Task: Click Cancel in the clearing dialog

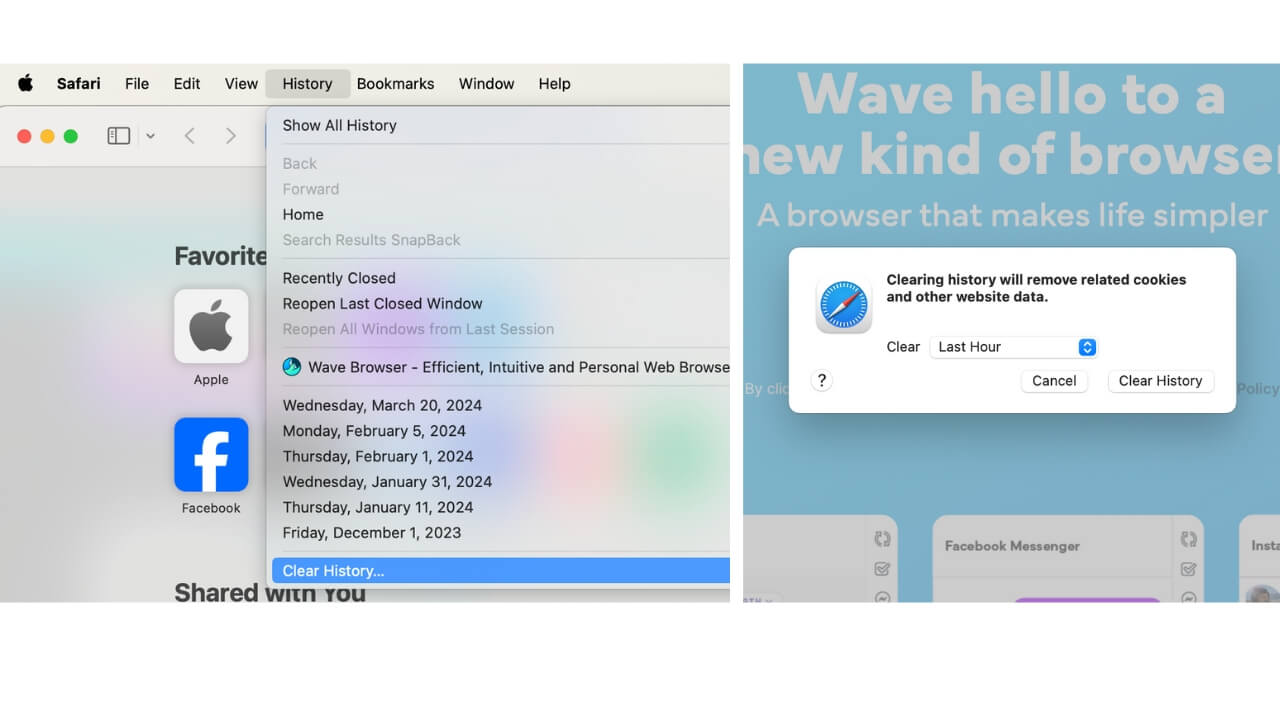Action: (x=1054, y=381)
